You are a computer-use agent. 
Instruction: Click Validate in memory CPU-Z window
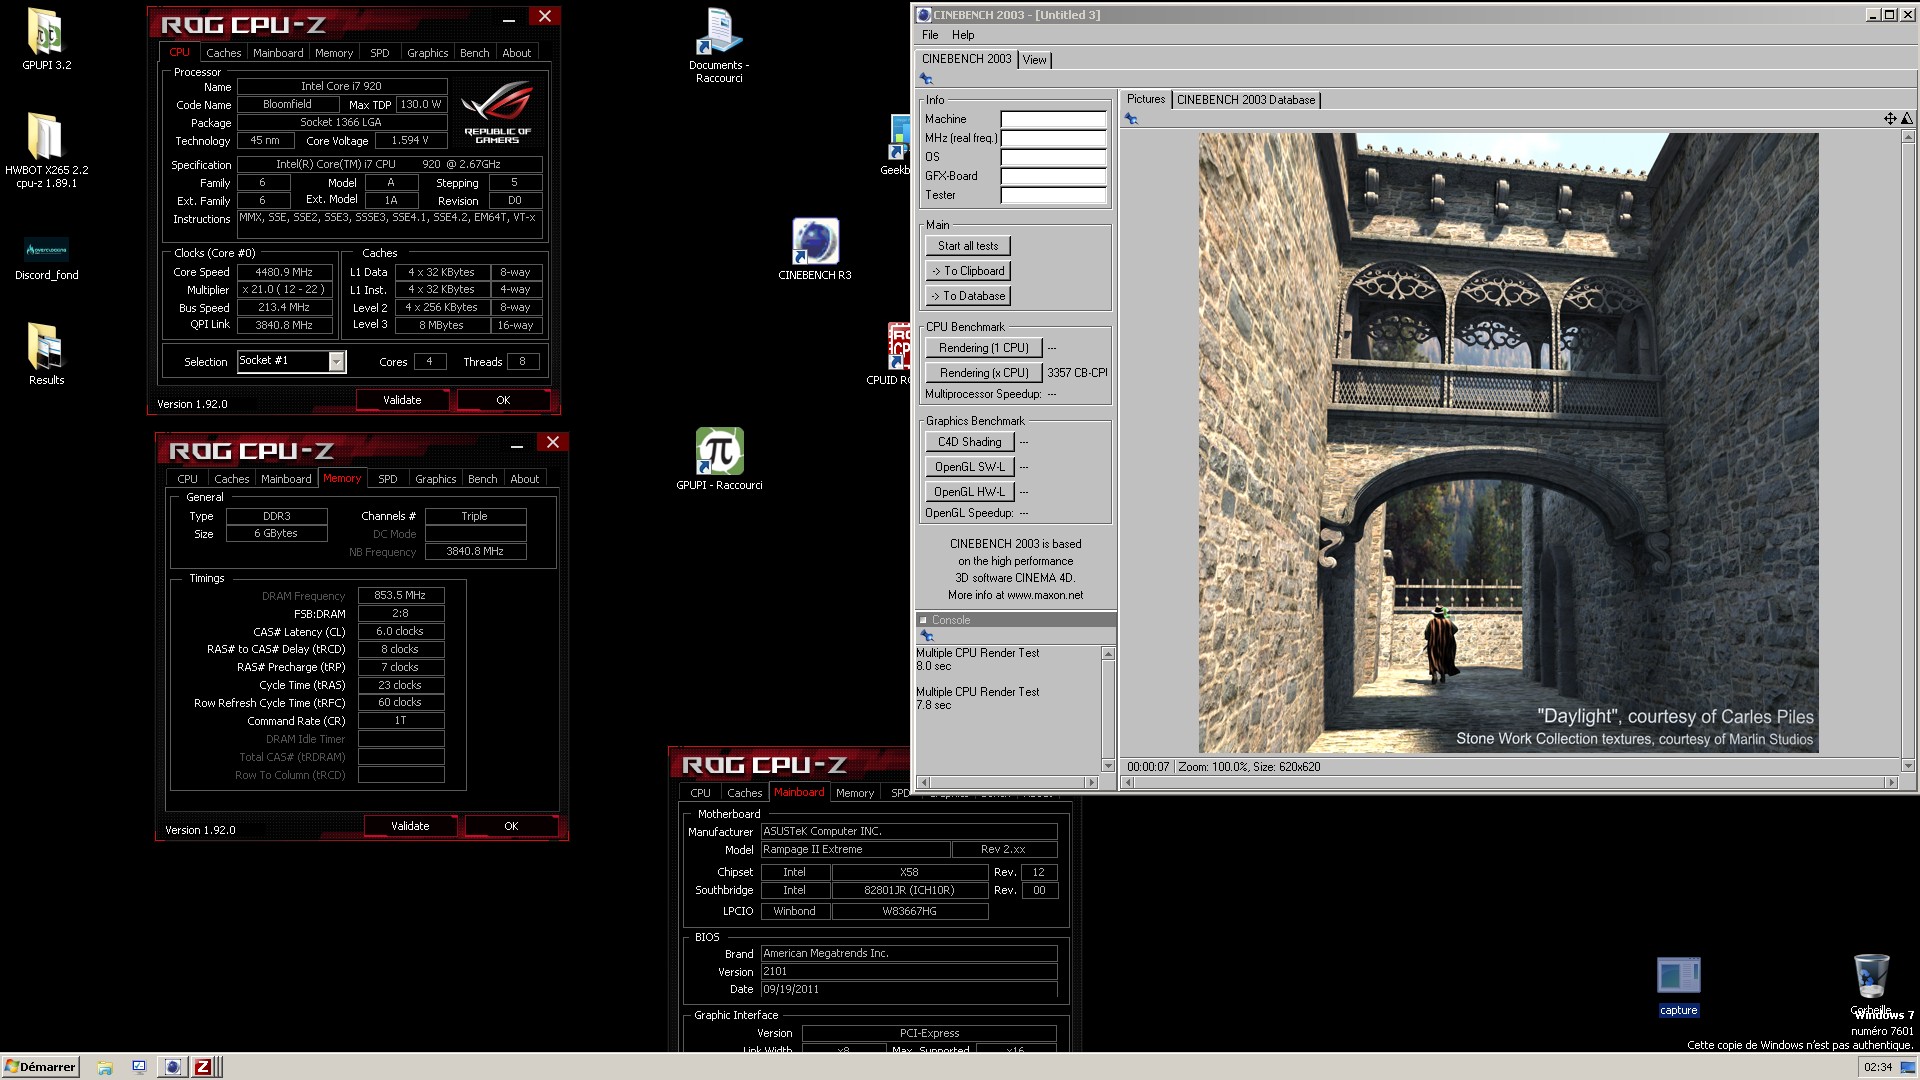coord(410,826)
